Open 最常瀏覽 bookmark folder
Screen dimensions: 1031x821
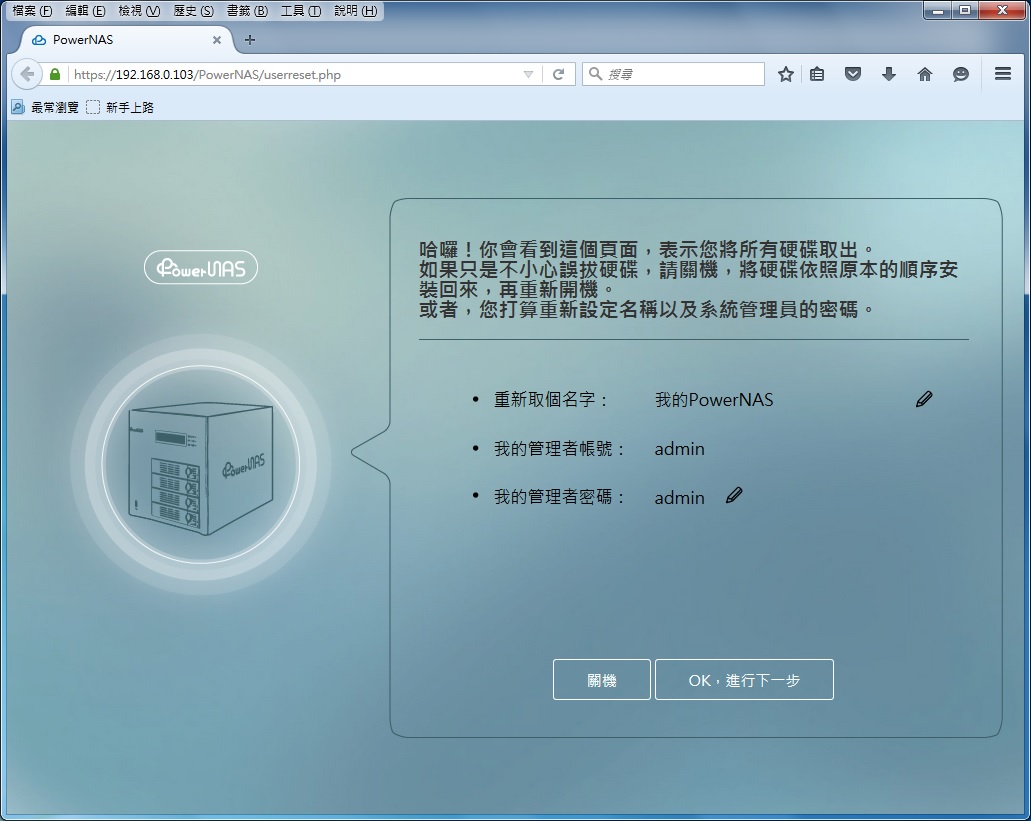point(45,107)
